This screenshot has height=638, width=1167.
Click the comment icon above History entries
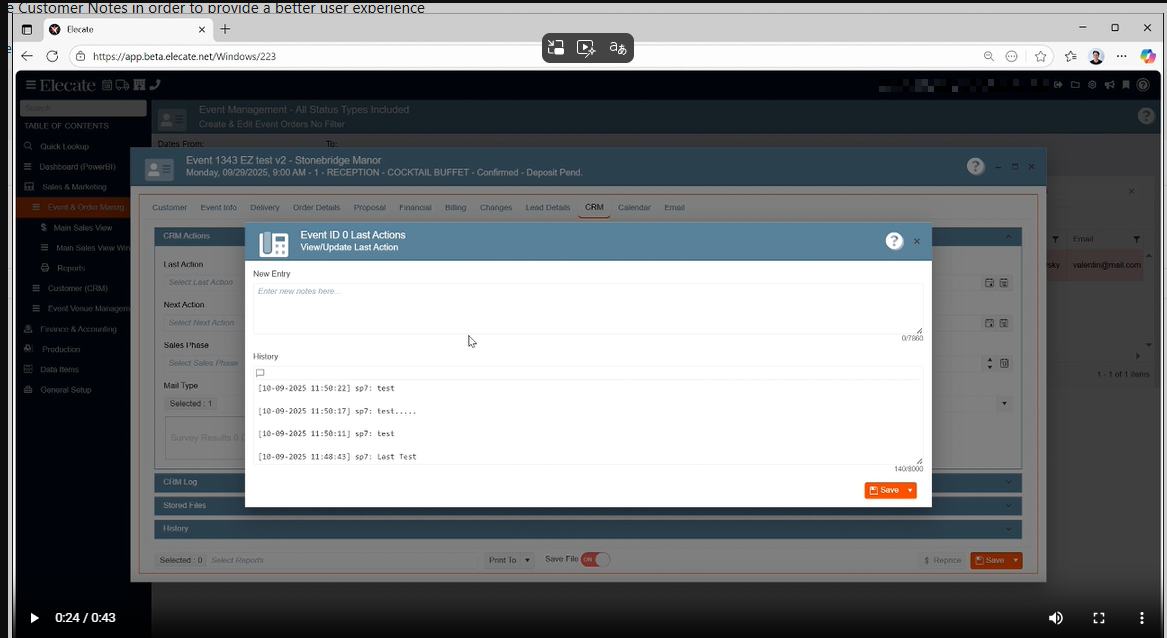[260, 373]
